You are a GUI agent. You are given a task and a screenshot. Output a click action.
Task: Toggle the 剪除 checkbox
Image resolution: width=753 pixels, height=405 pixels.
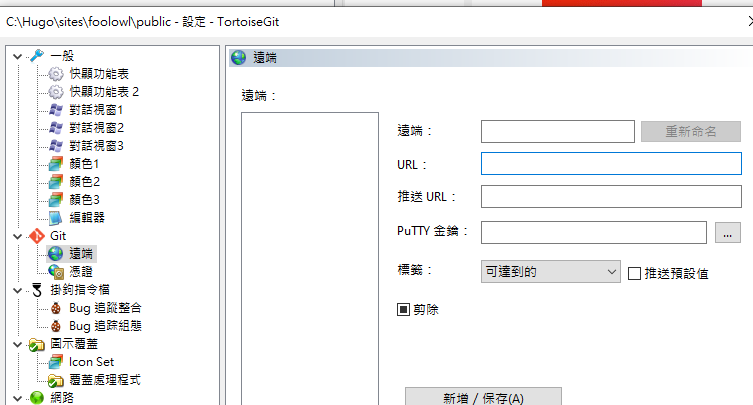point(403,309)
